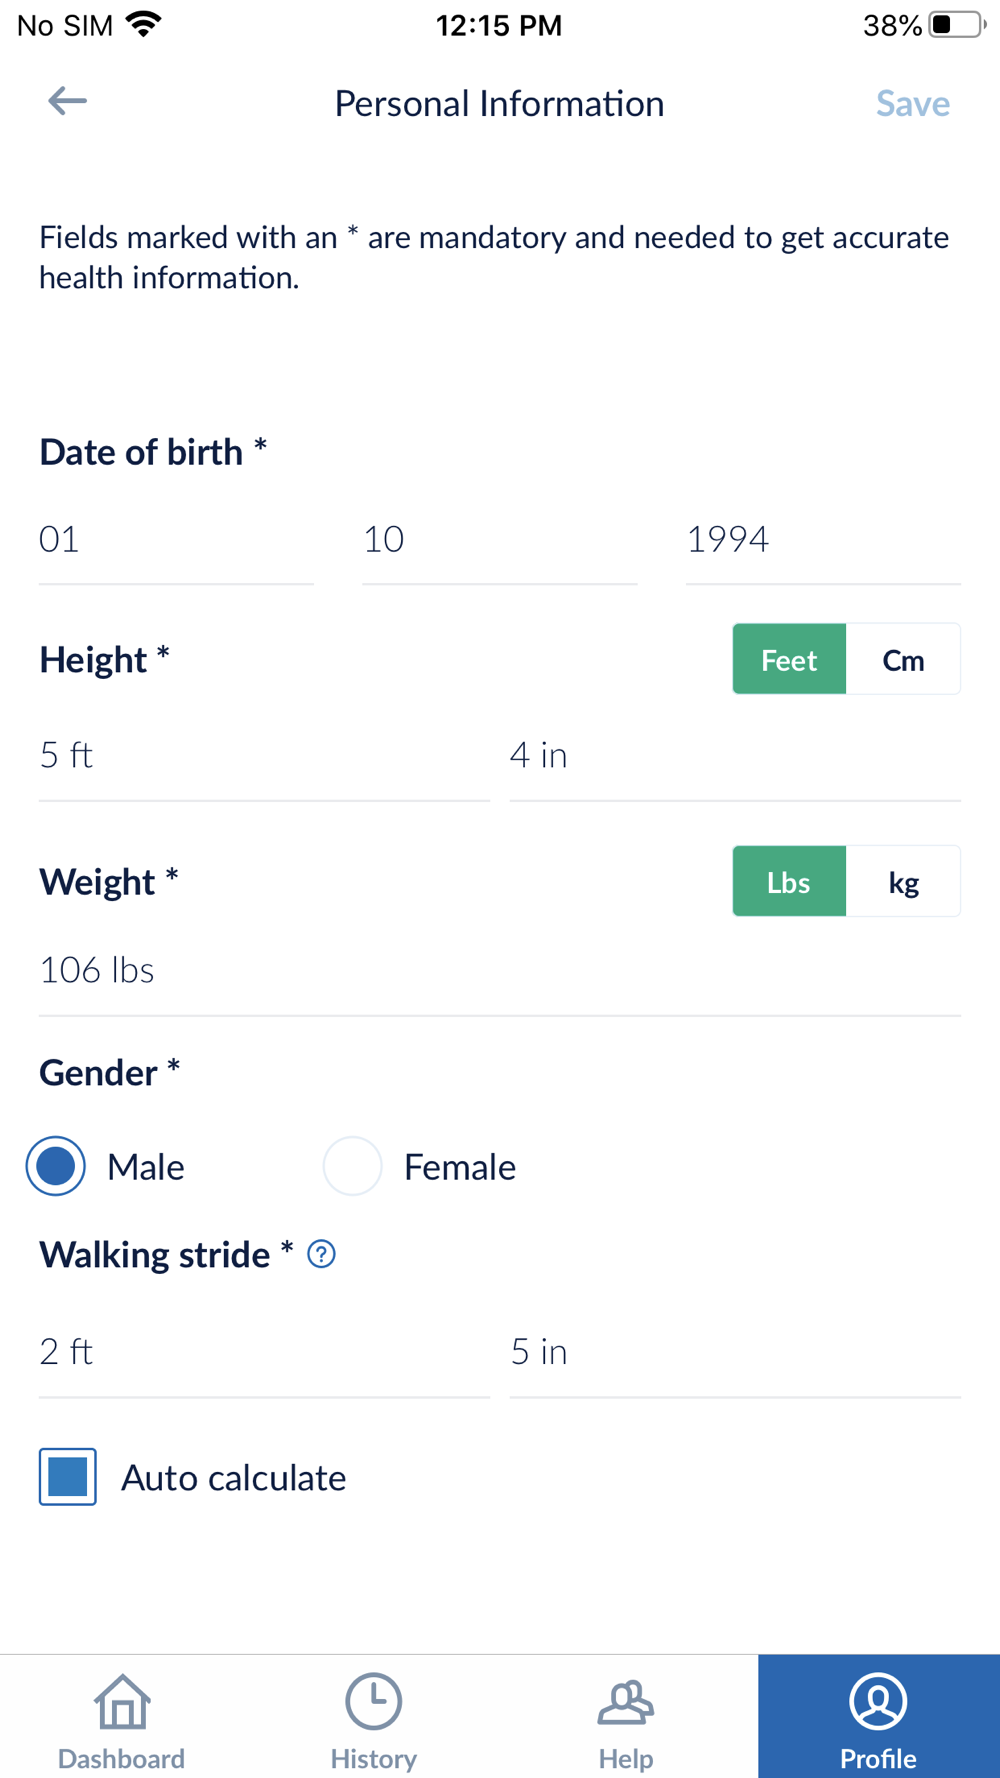Screen dimensions: 1000x1778
Task: Edit the birth day field showing 01
Action: [176, 540]
